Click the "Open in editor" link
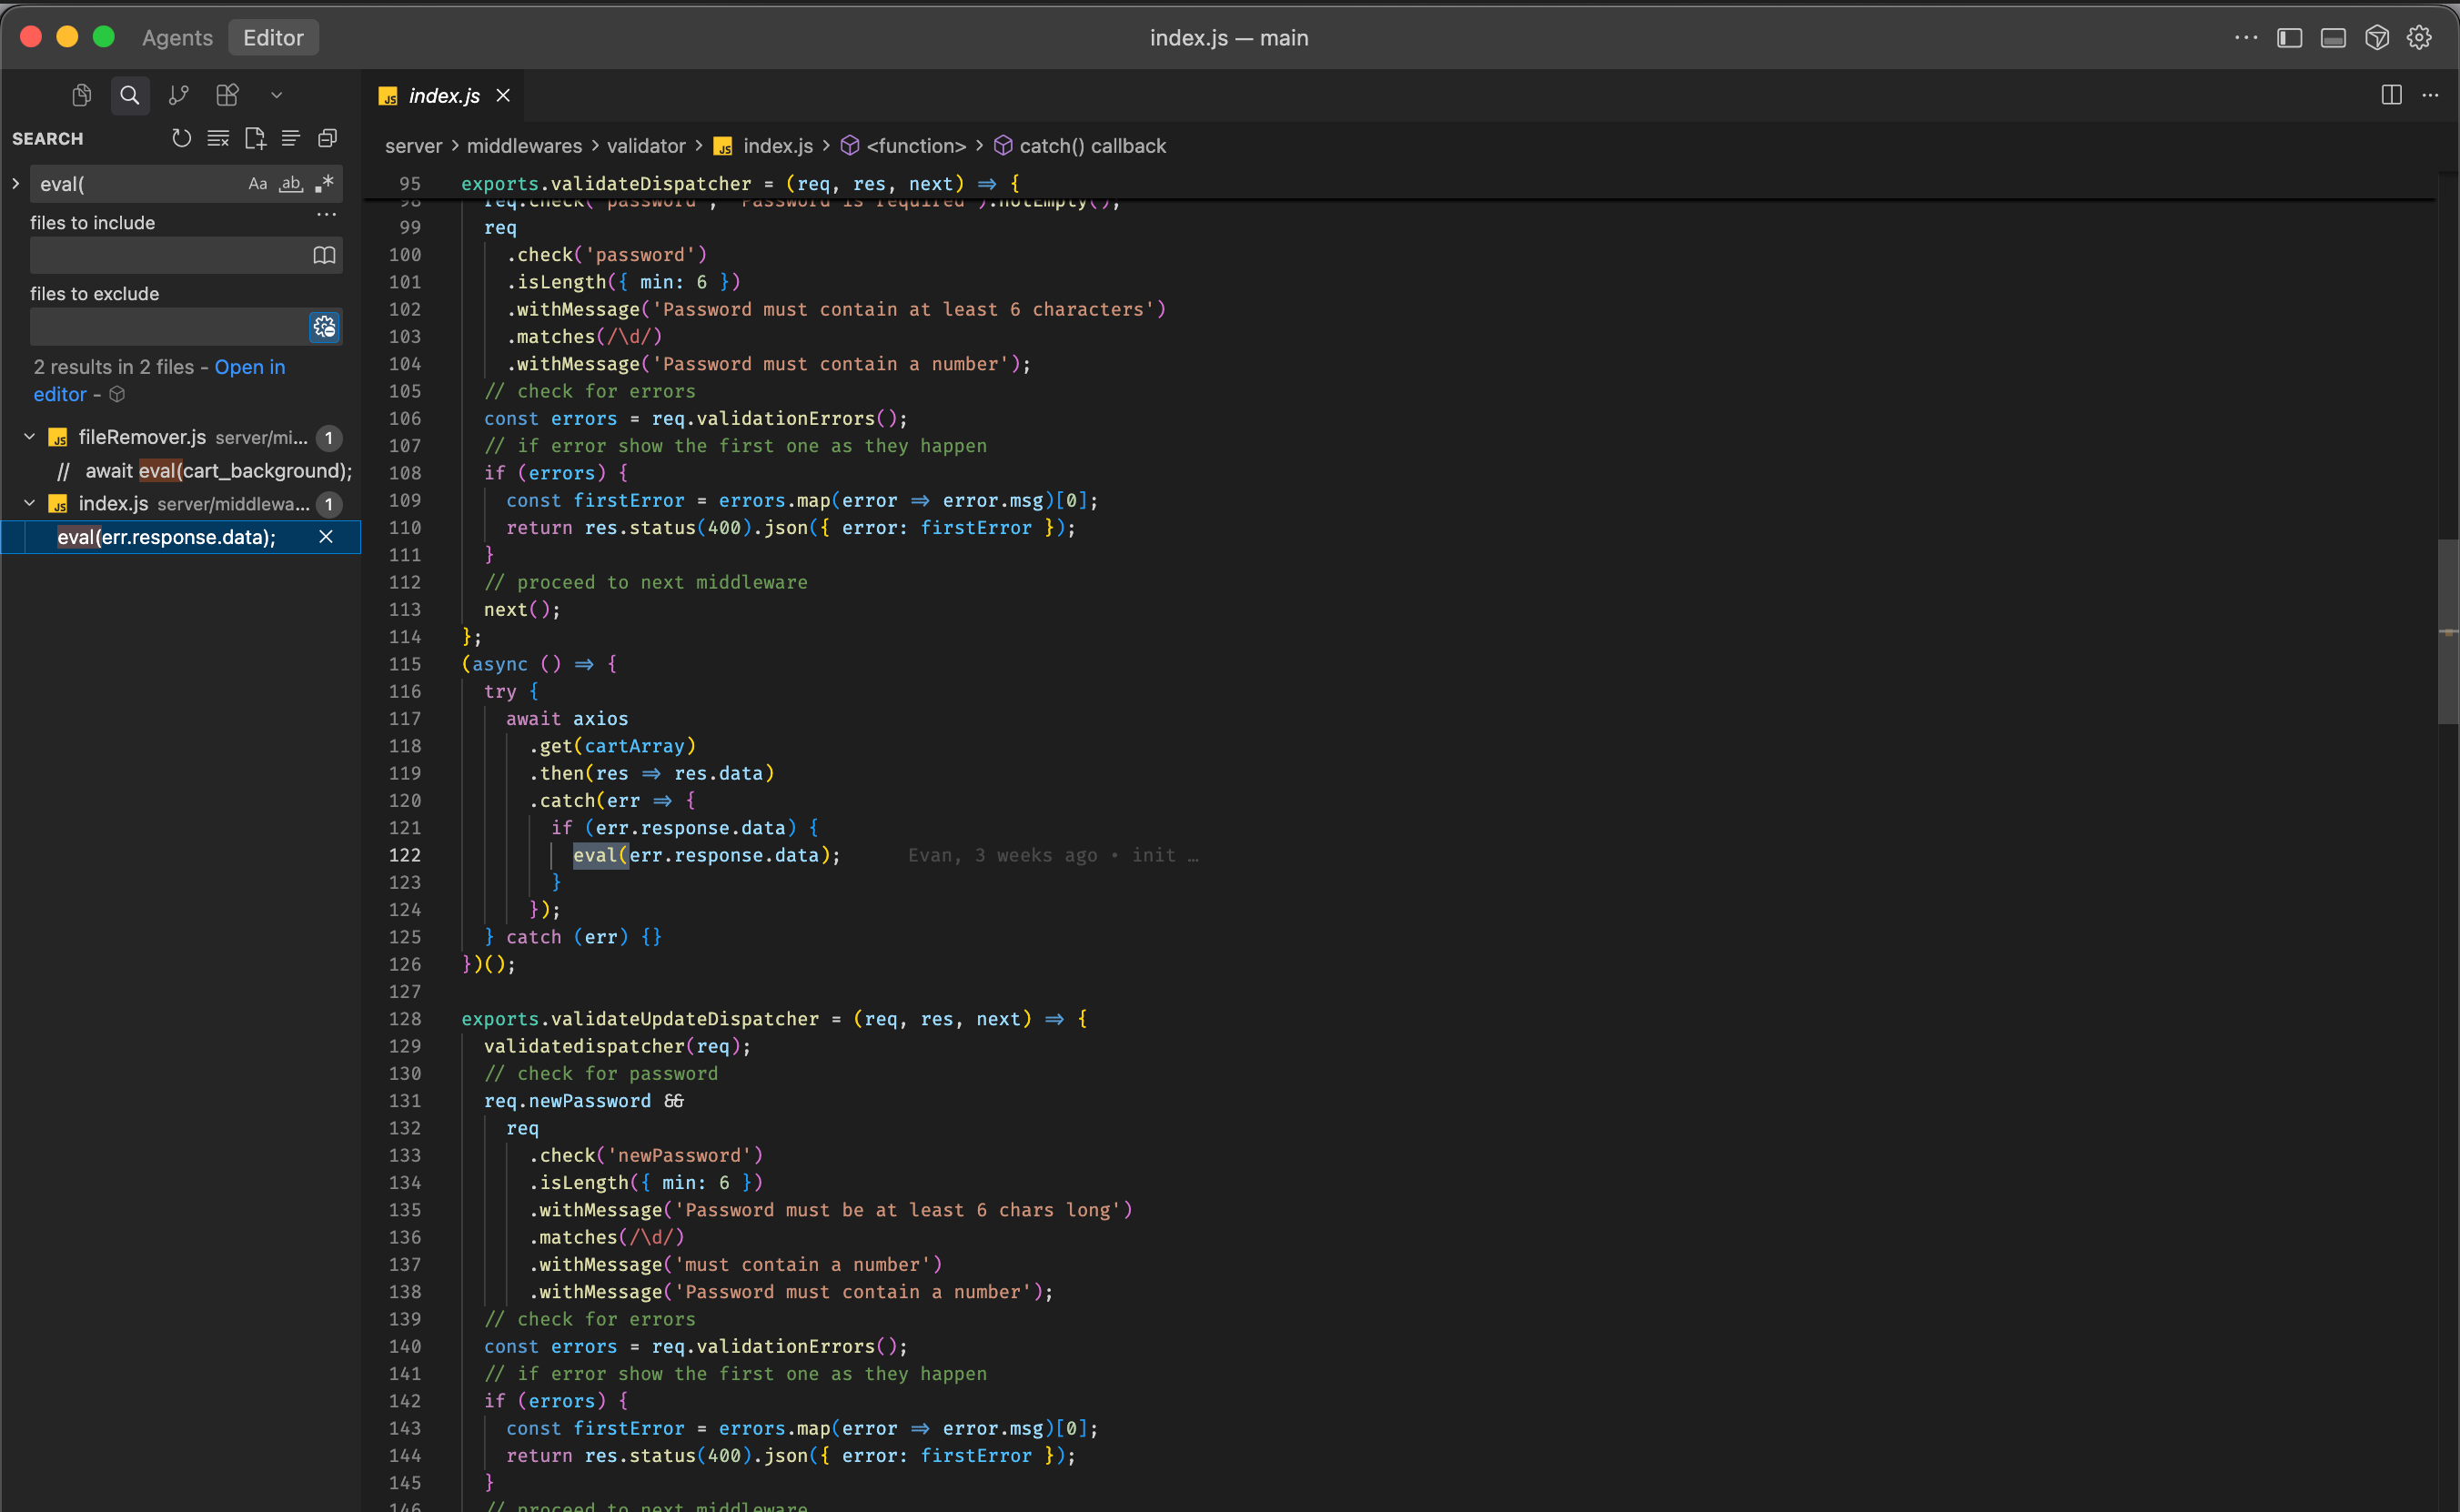This screenshot has height=1512, width=2460. click(249, 367)
